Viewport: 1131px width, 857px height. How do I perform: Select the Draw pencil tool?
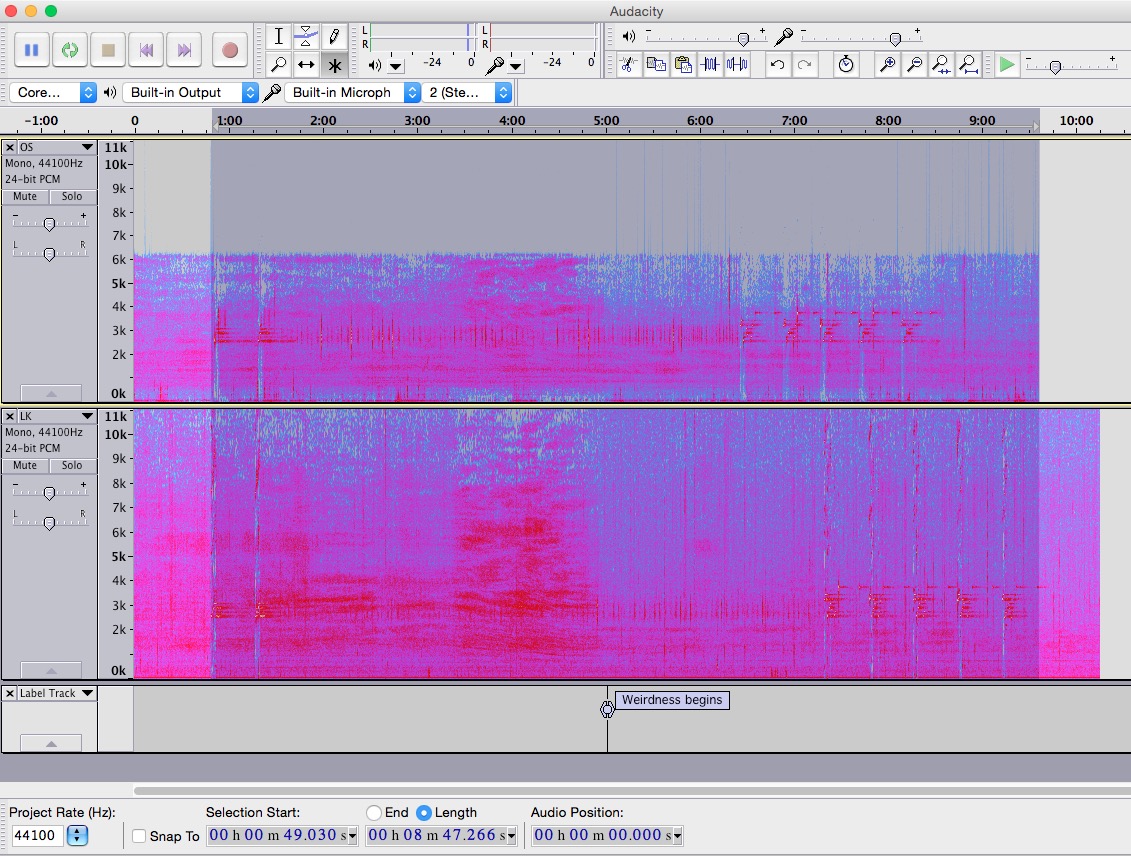point(334,37)
